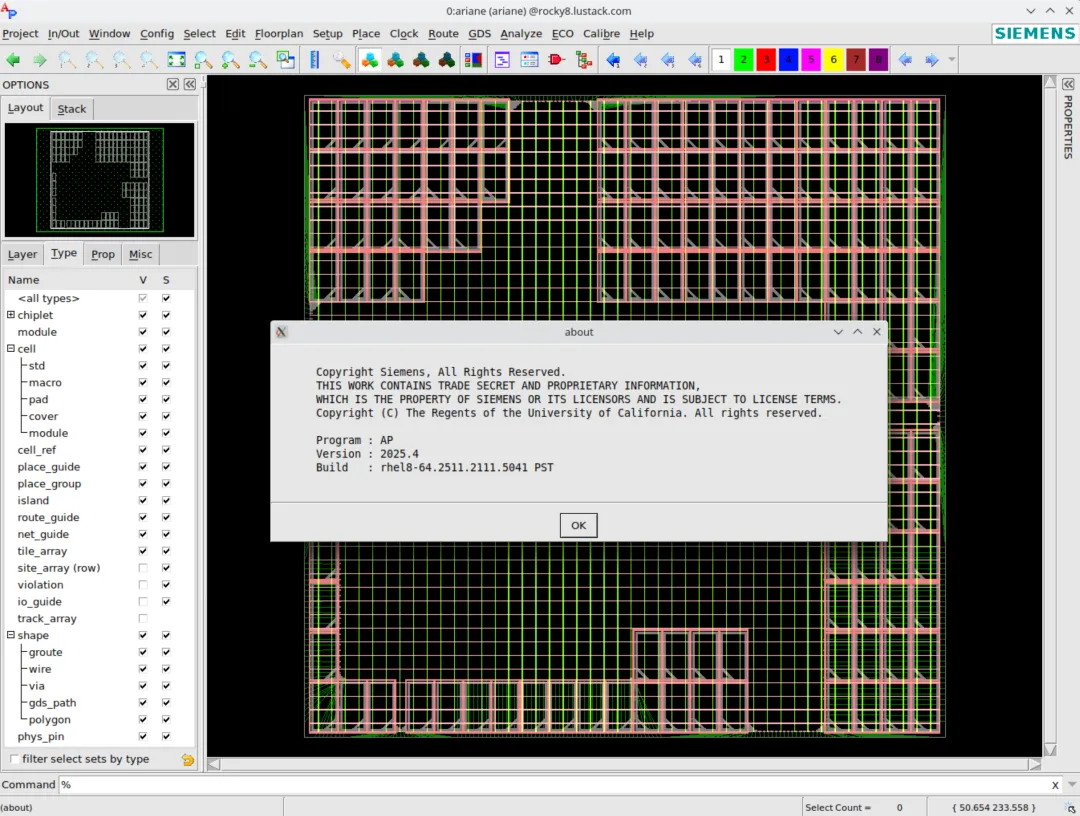
Task: Switch to the Prop tab
Action: (103, 254)
